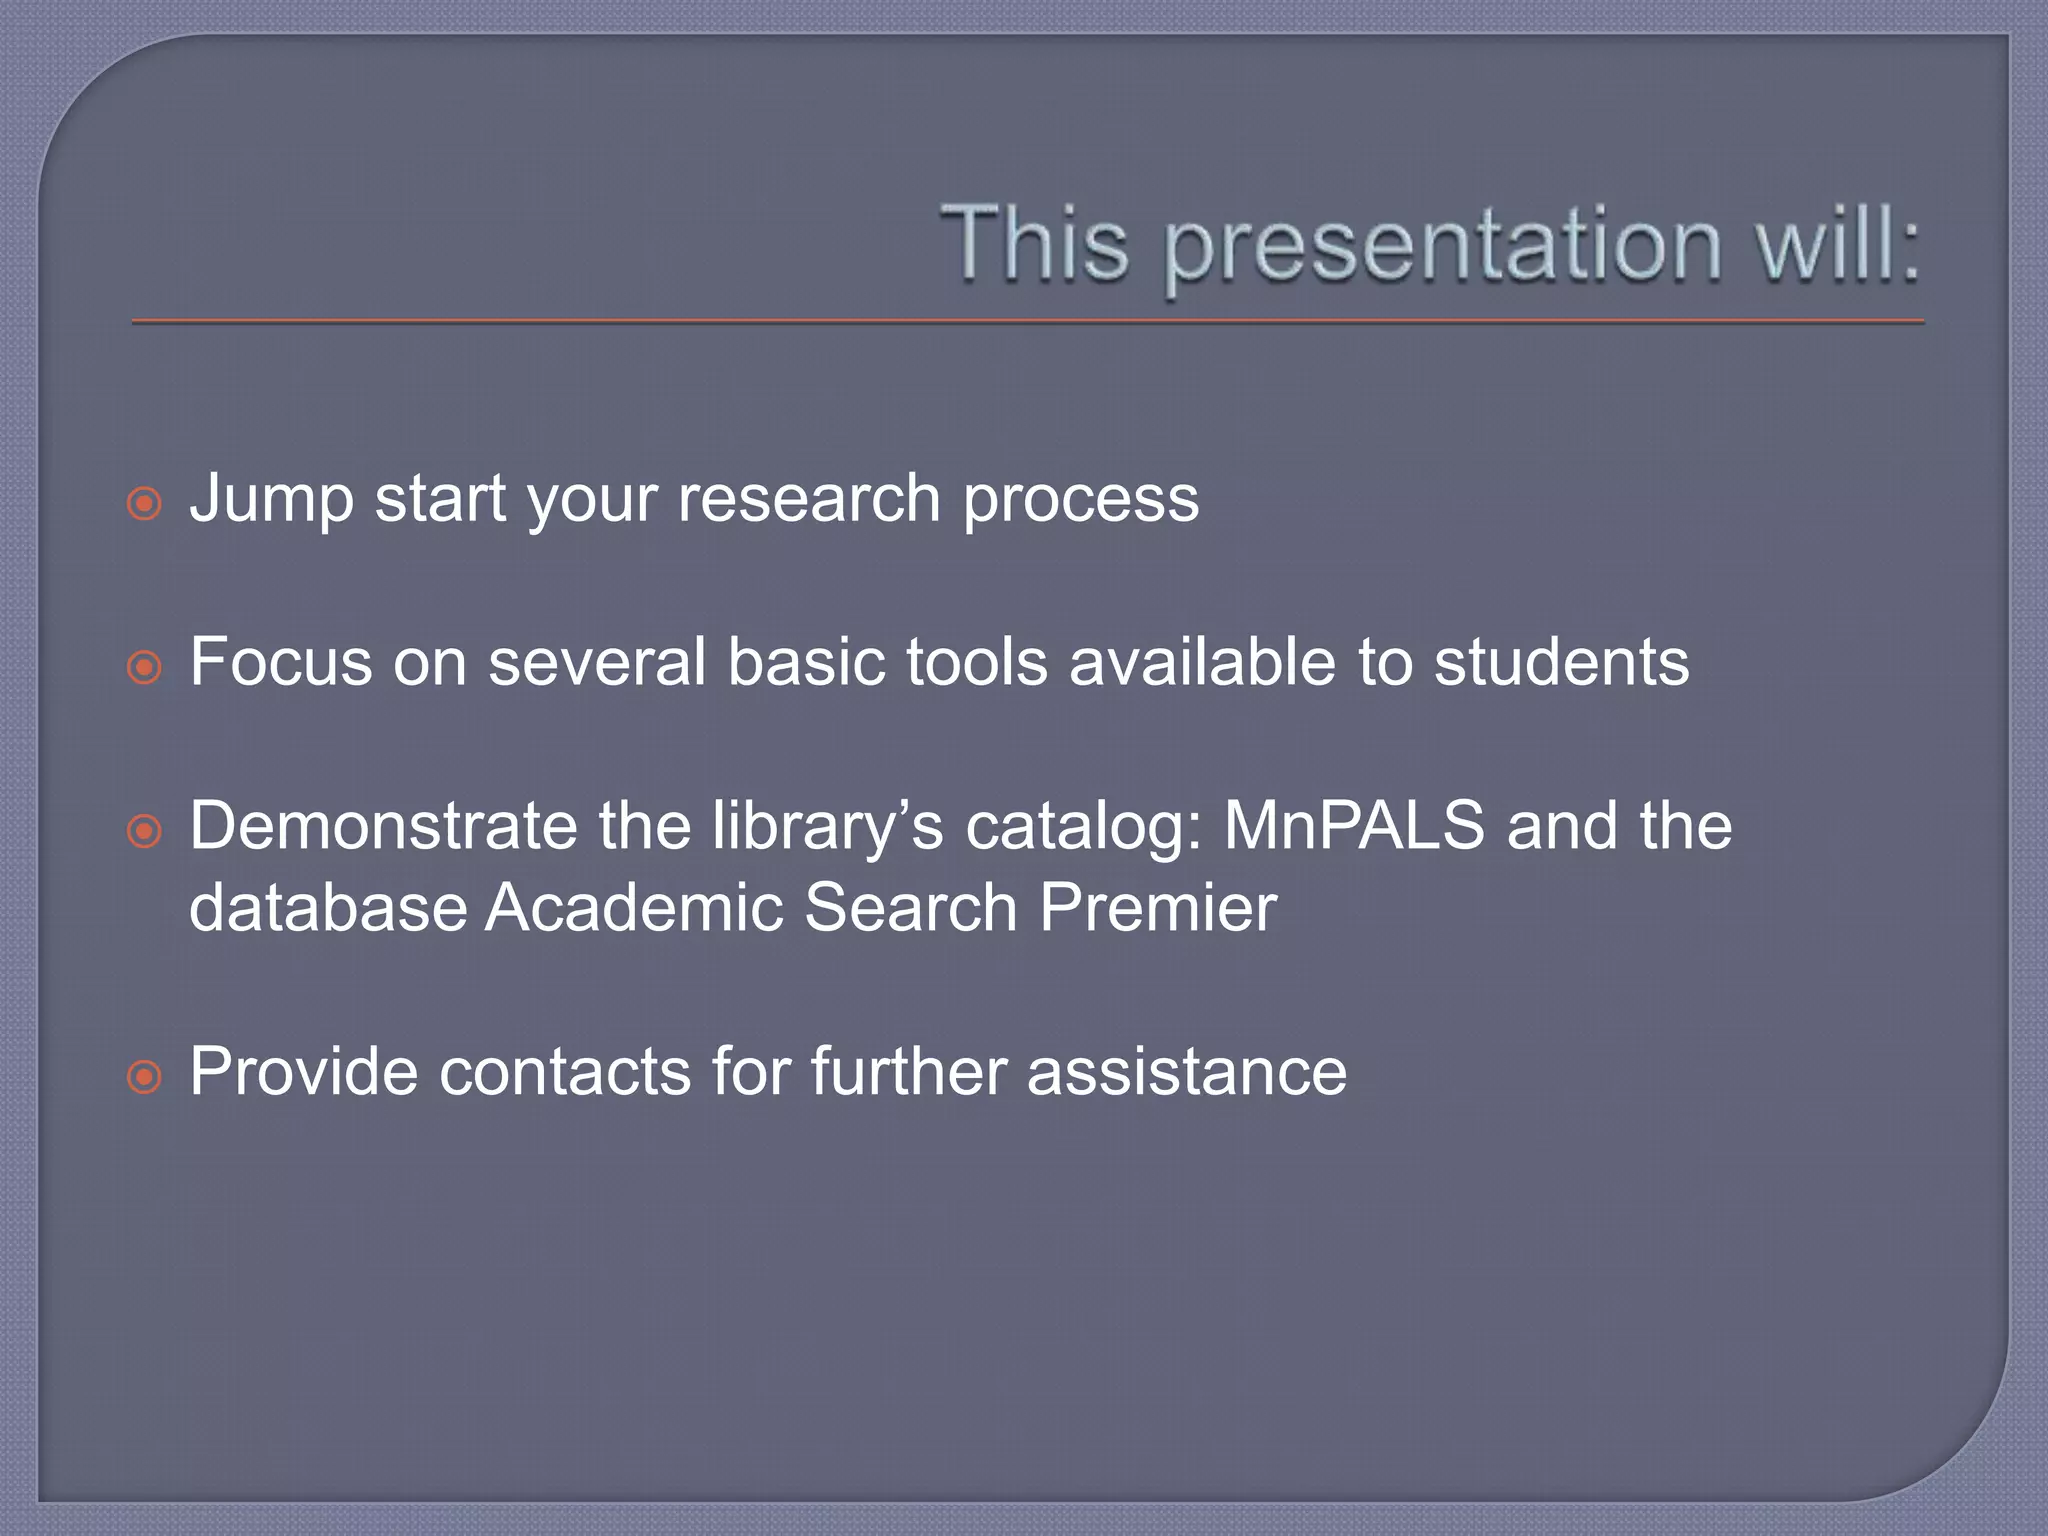
Task: Click the bullet icon beside Jump start
Action: click(145, 503)
